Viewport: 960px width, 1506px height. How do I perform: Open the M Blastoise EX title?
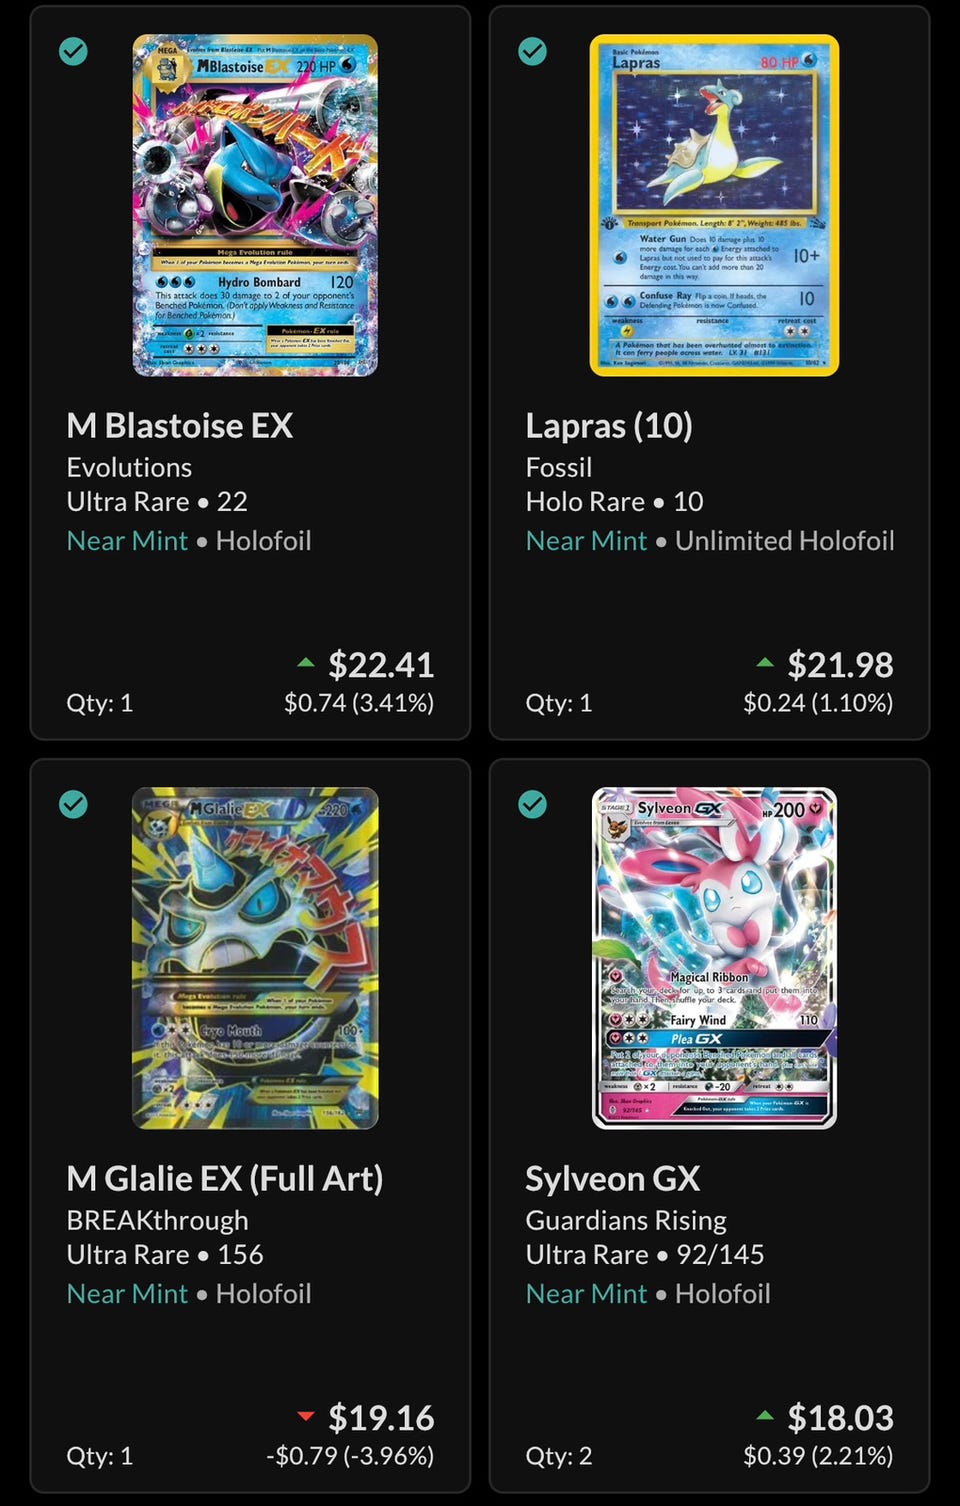[x=180, y=426]
